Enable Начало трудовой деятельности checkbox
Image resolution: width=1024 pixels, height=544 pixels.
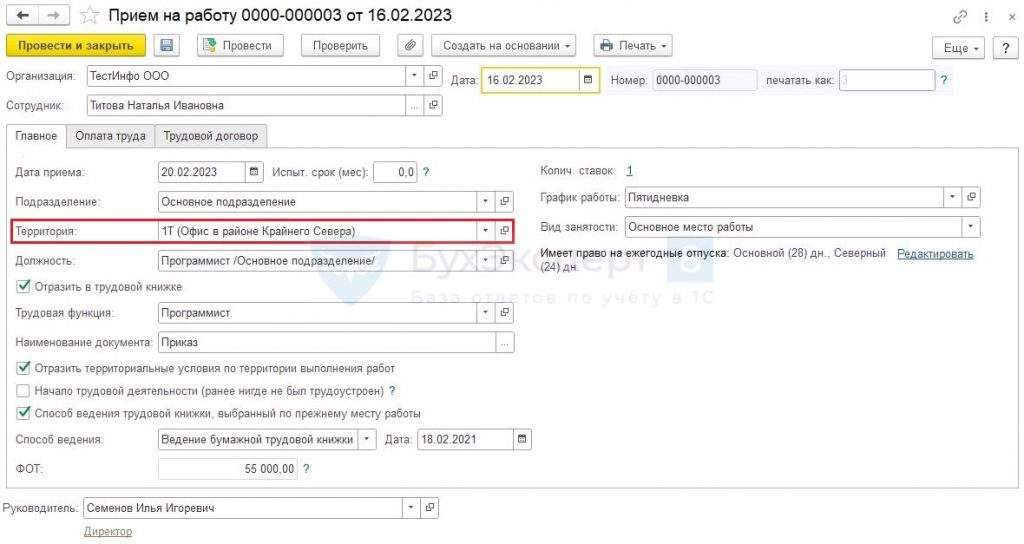(24, 391)
